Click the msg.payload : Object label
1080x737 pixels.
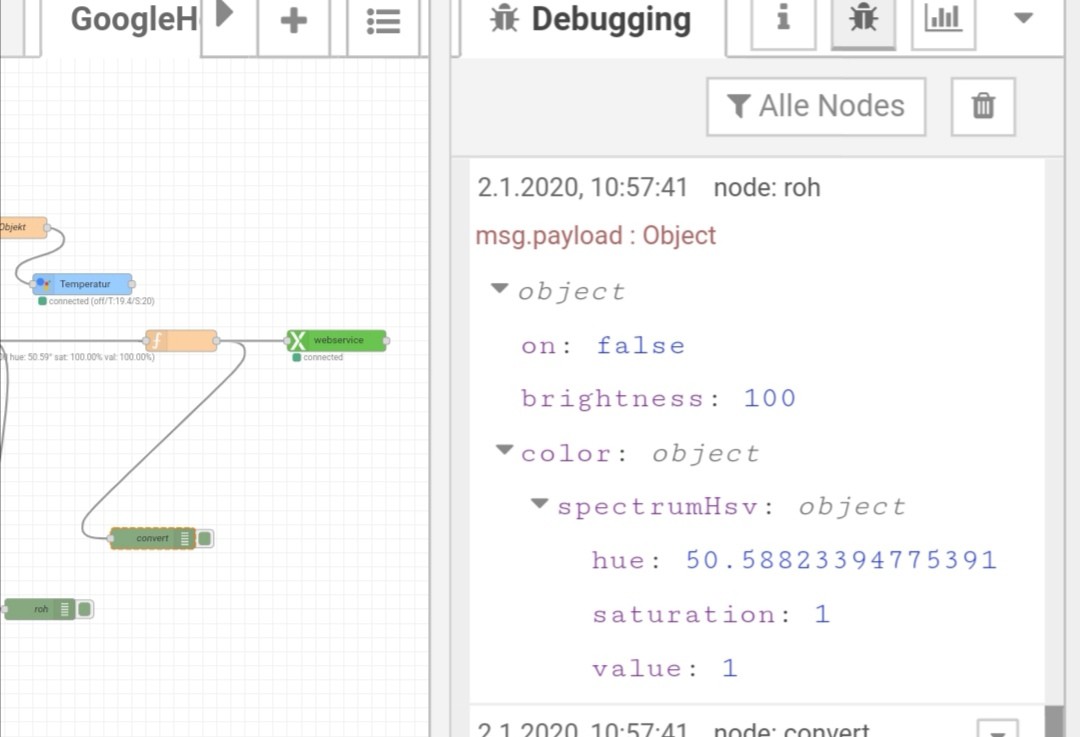click(596, 236)
